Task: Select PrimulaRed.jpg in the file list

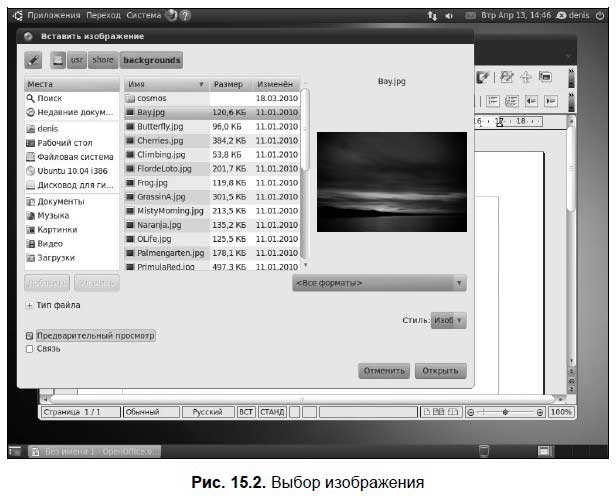Action: (212, 266)
